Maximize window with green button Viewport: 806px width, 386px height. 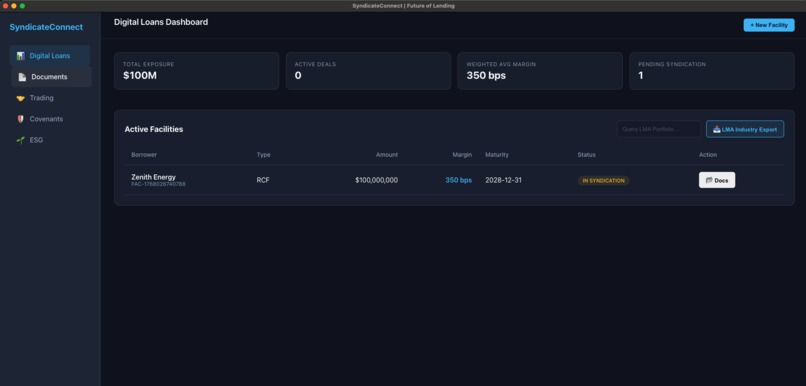point(22,6)
